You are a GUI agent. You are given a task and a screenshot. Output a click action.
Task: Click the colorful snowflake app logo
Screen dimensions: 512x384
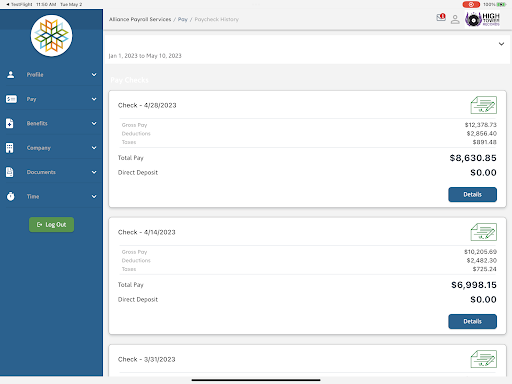coord(51,35)
